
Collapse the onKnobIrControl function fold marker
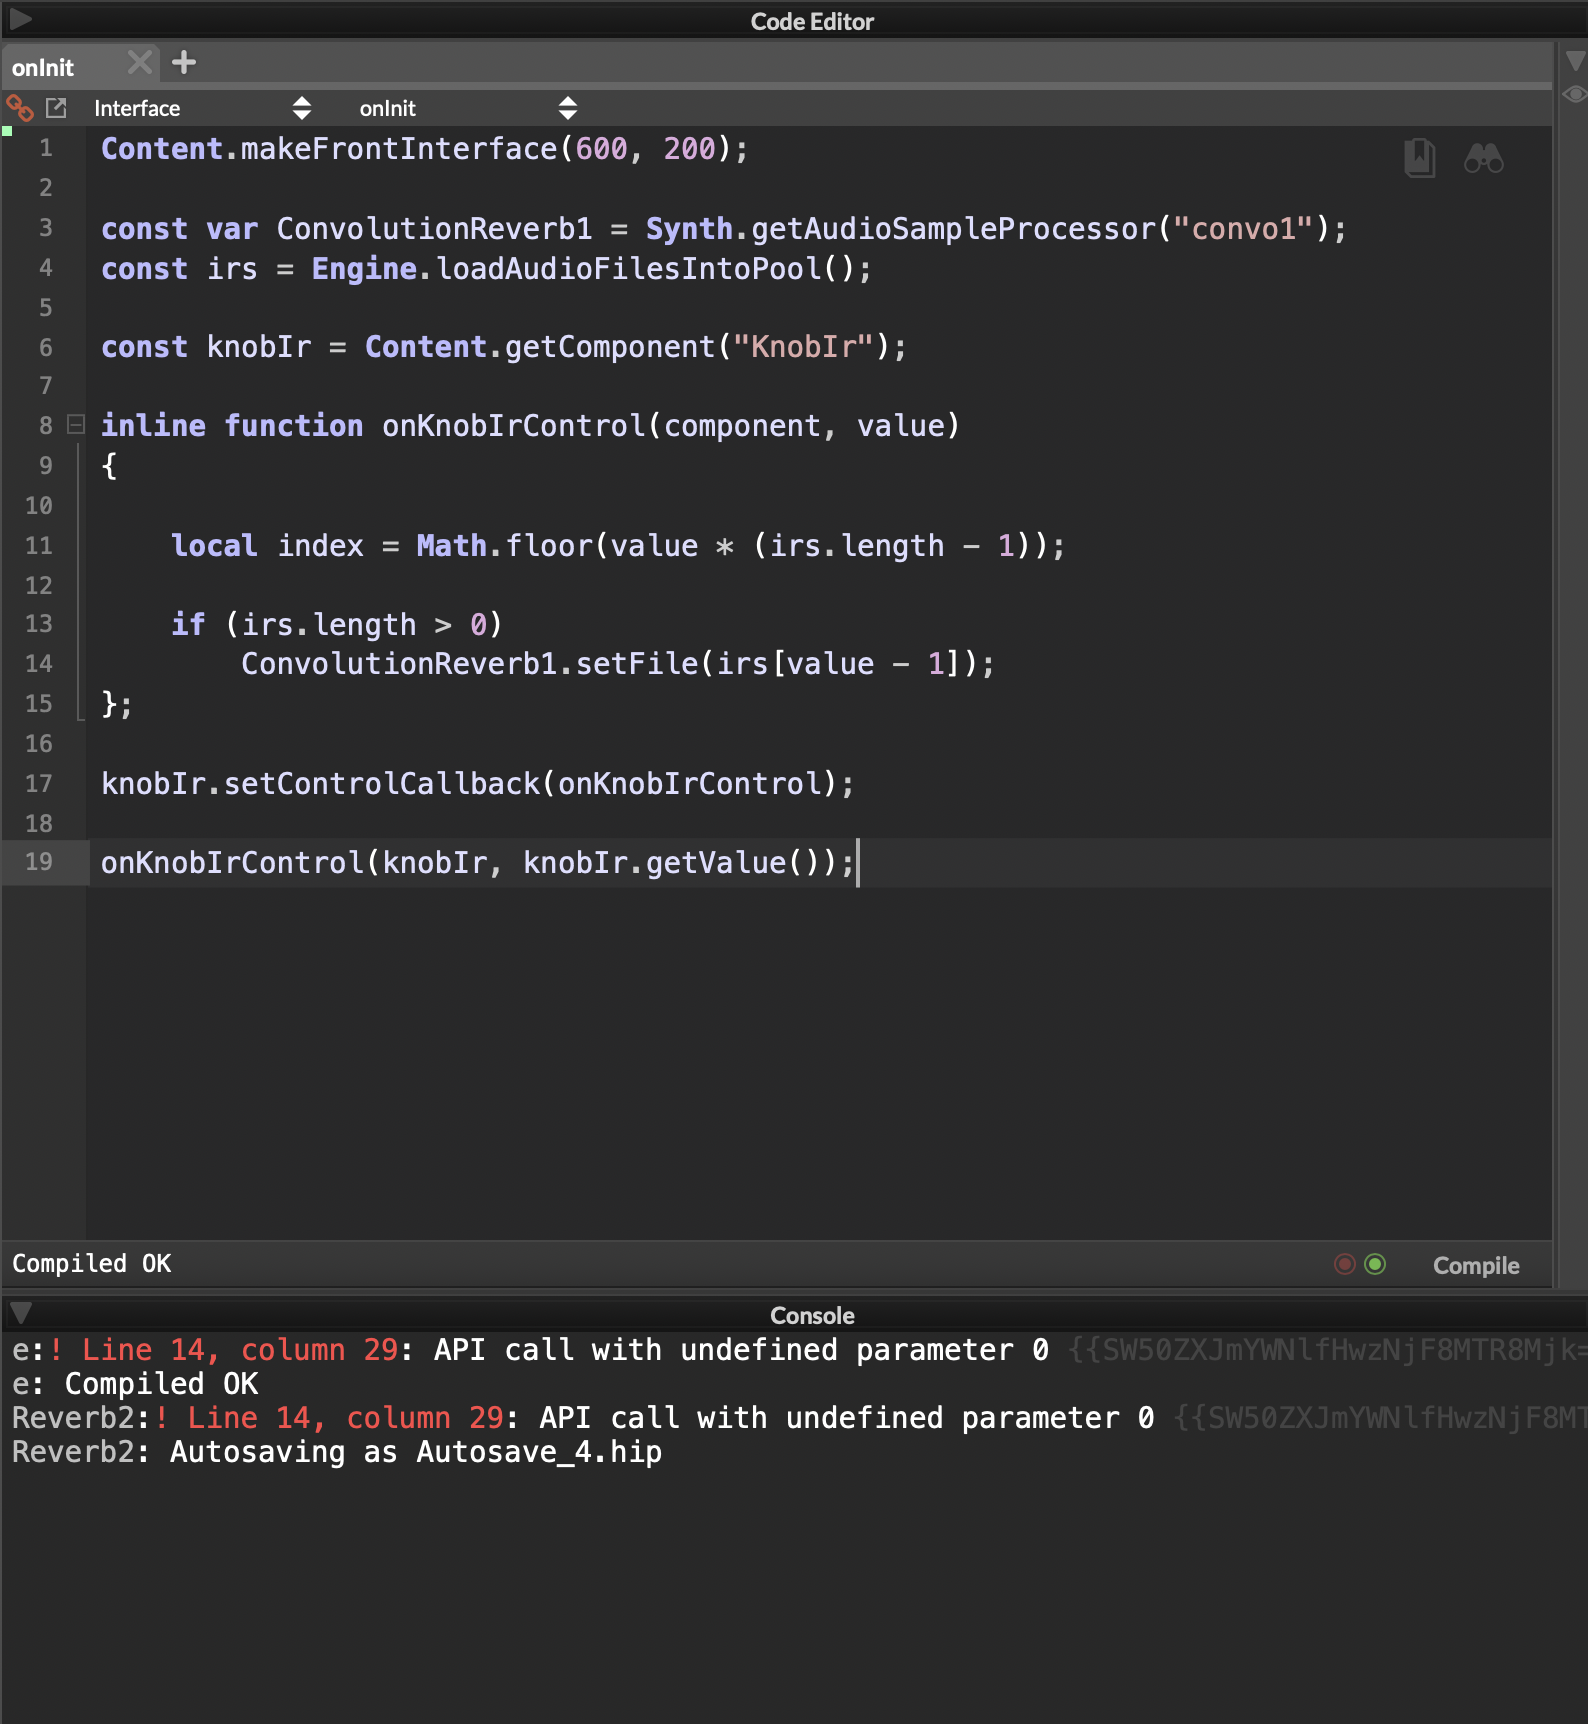(75, 424)
